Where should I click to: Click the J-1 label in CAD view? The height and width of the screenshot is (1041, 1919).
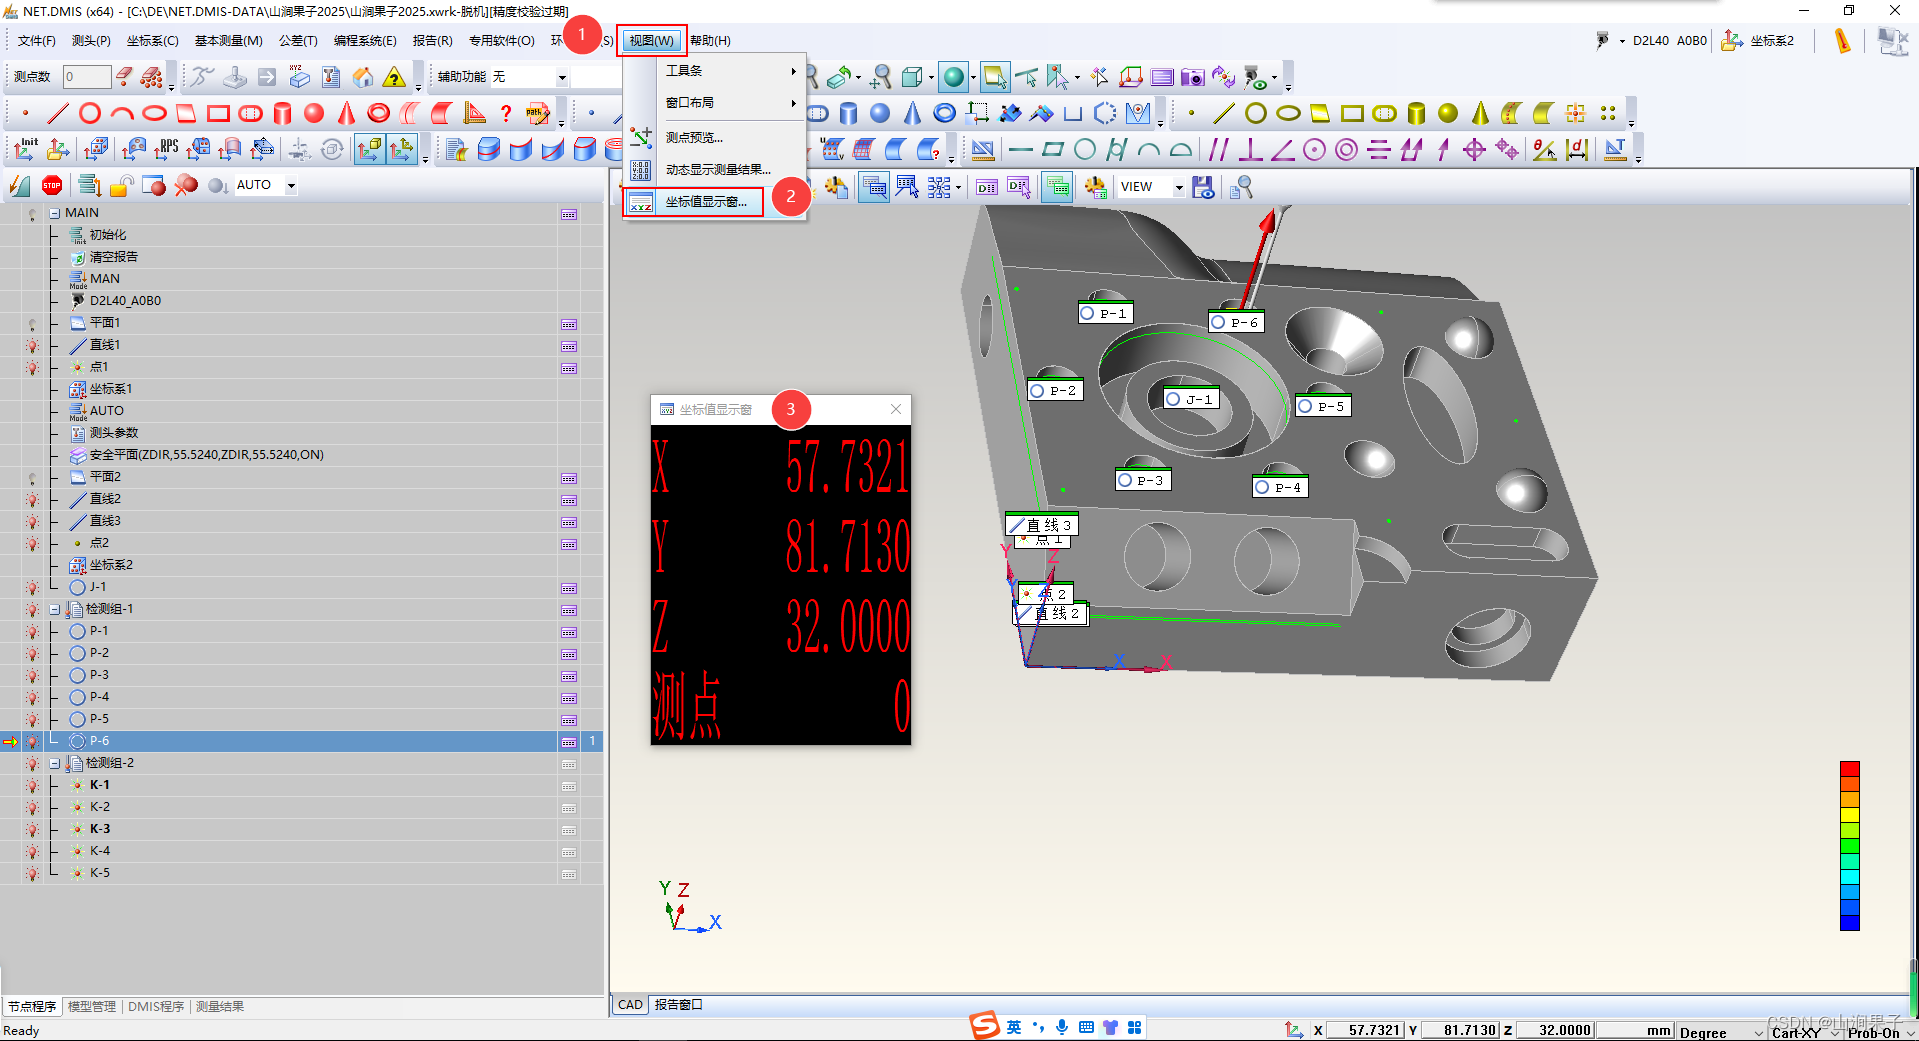point(1191,399)
